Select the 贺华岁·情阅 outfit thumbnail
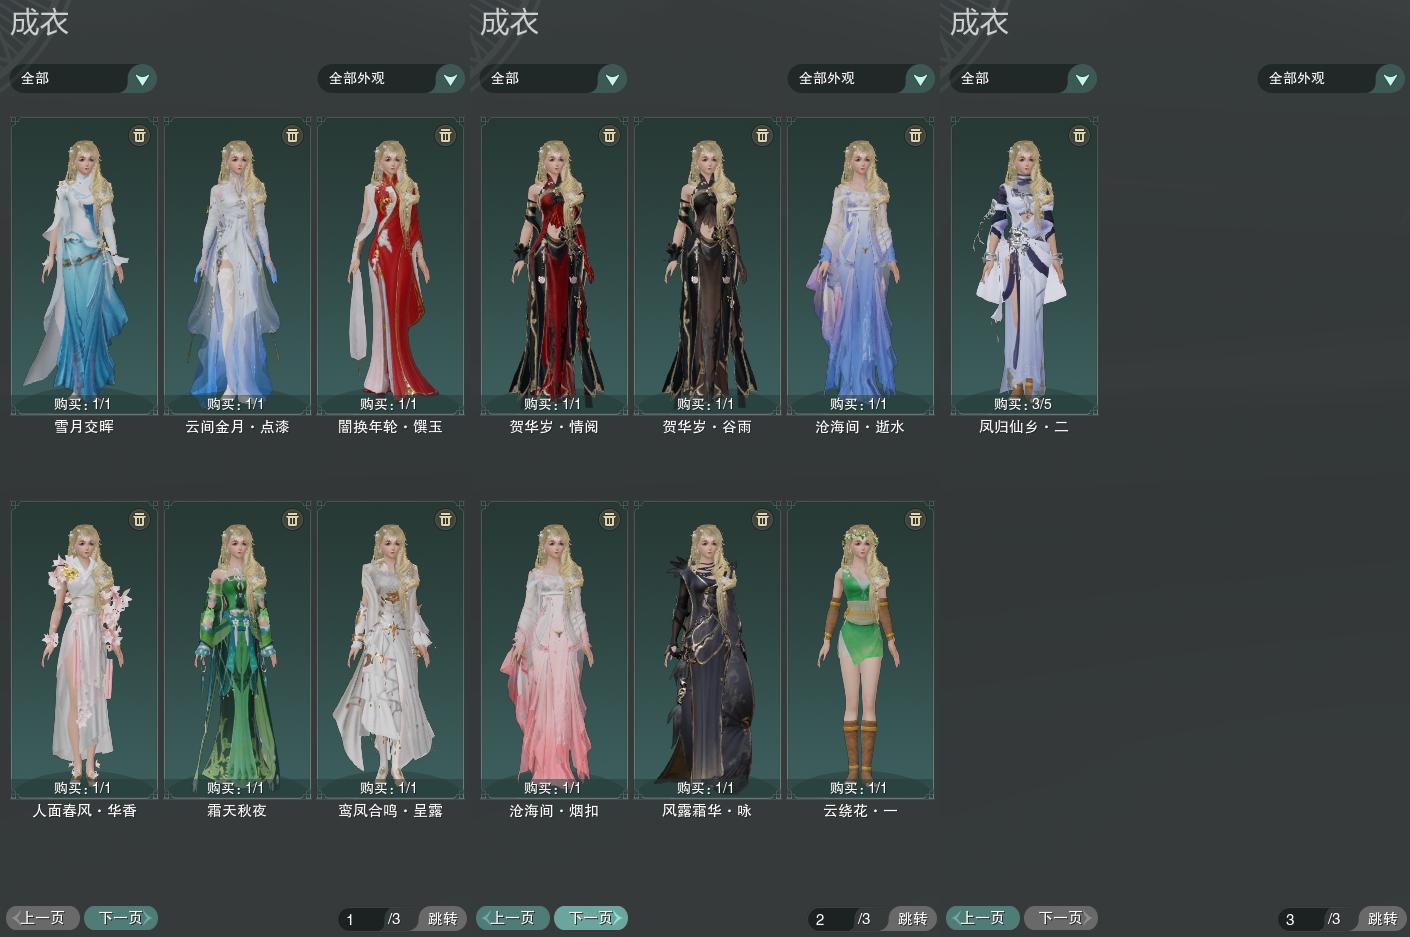1410x937 pixels. [554, 266]
